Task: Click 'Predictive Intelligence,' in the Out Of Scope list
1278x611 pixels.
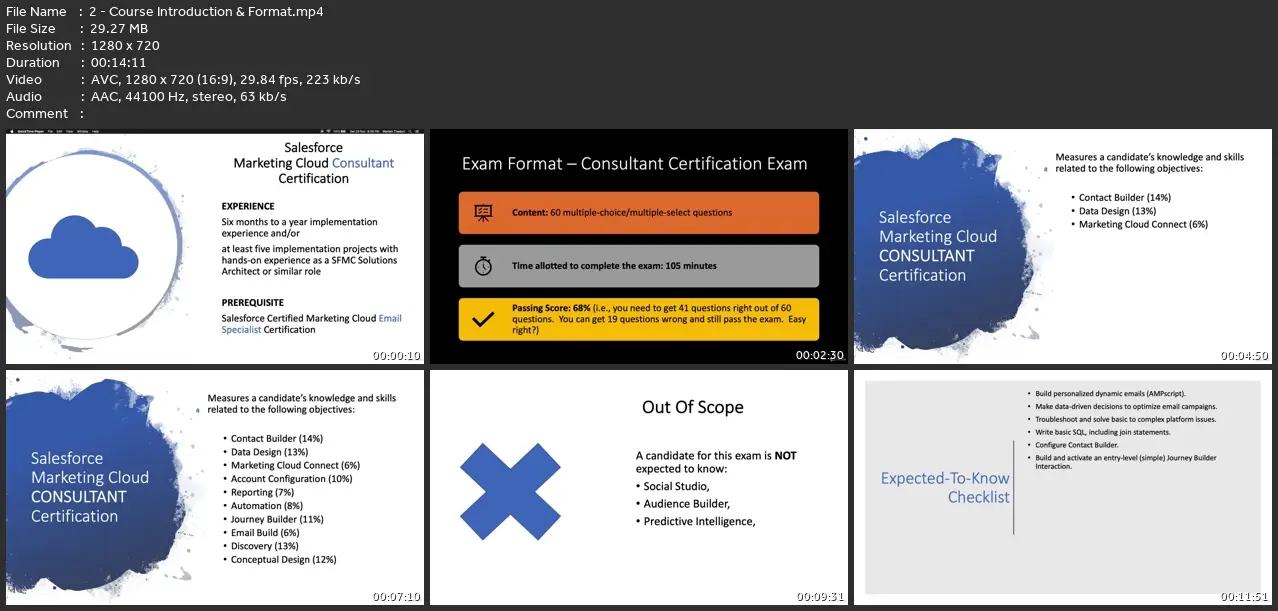Action: tap(699, 521)
